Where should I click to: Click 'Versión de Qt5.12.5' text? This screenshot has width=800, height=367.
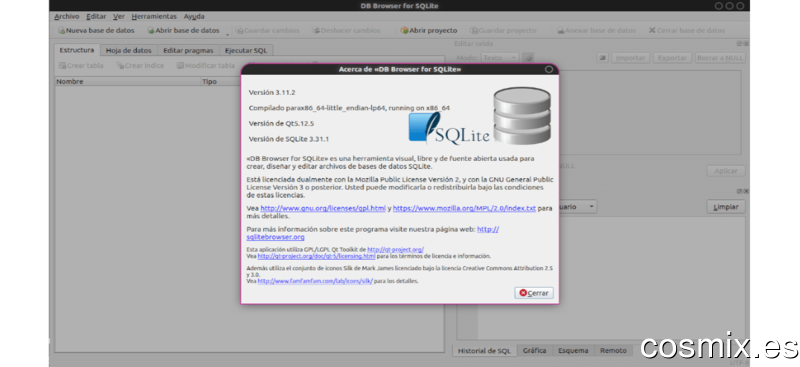tap(281, 123)
